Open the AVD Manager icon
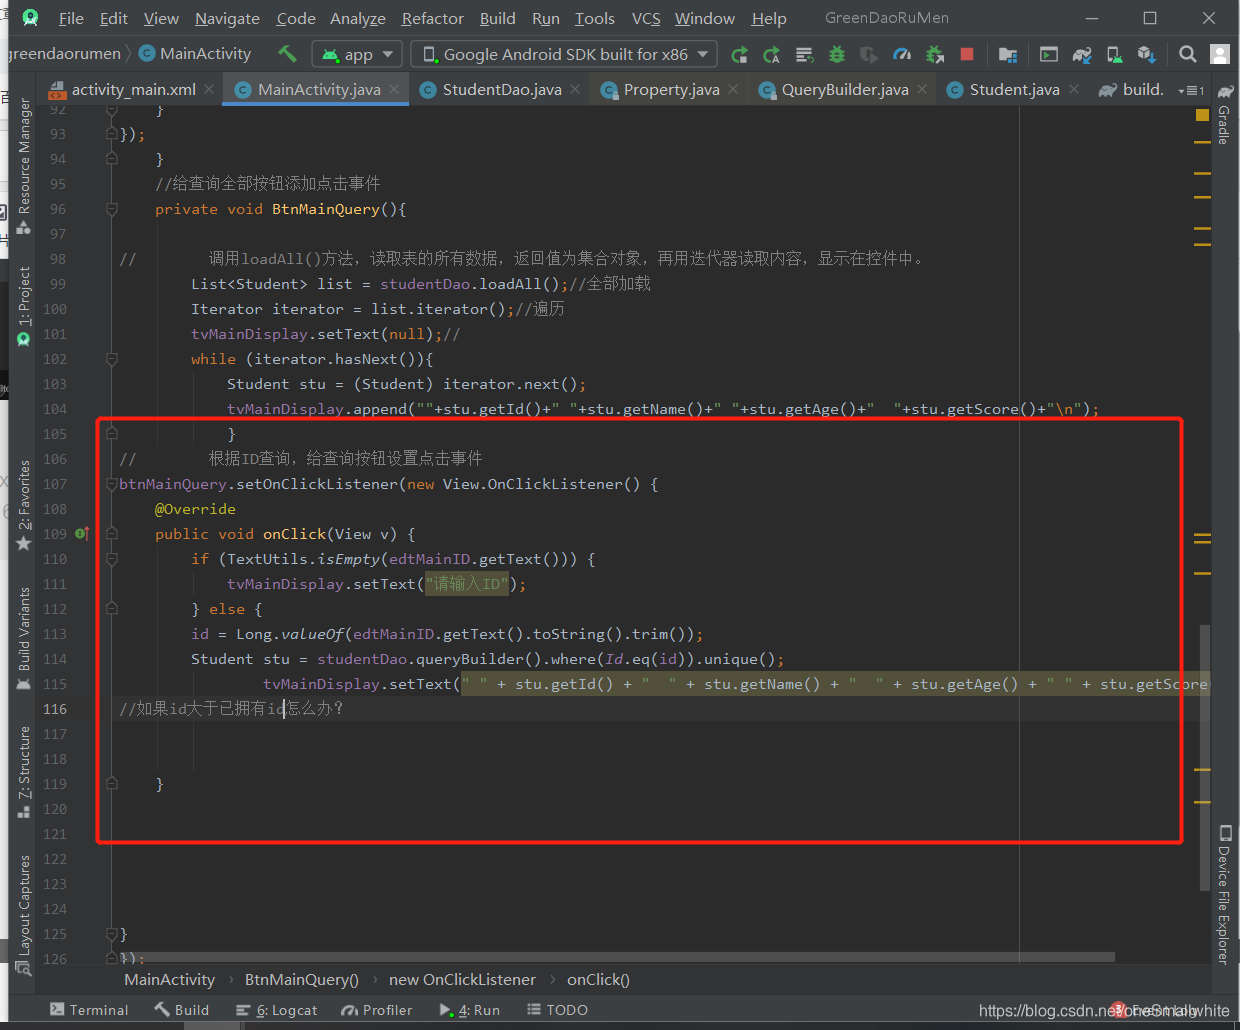The image size is (1240, 1030). (x=1114, y=55)
